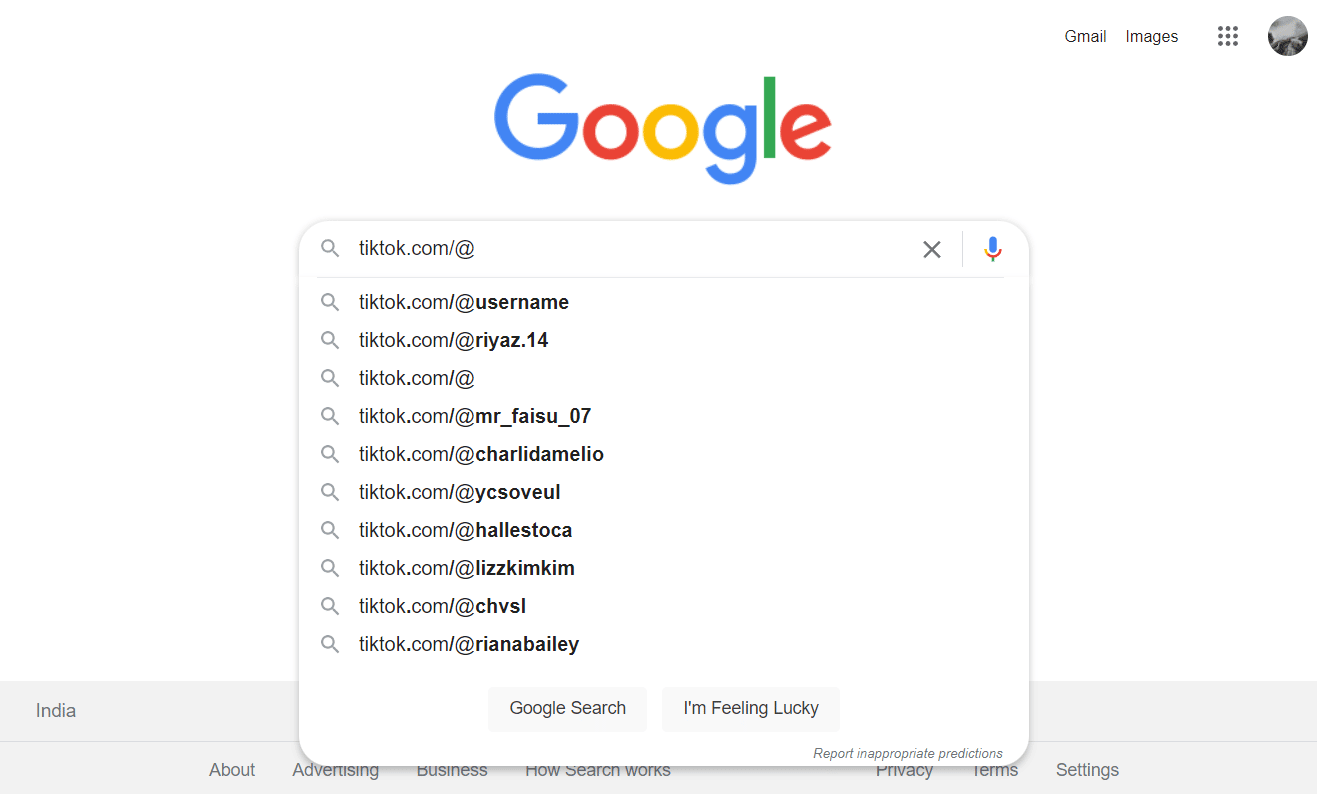This screenshot has width=1317, height=794.
Task: Choose the tiktok.com/@mr_faisu_07 suggestion
Action: click(664, 416)
